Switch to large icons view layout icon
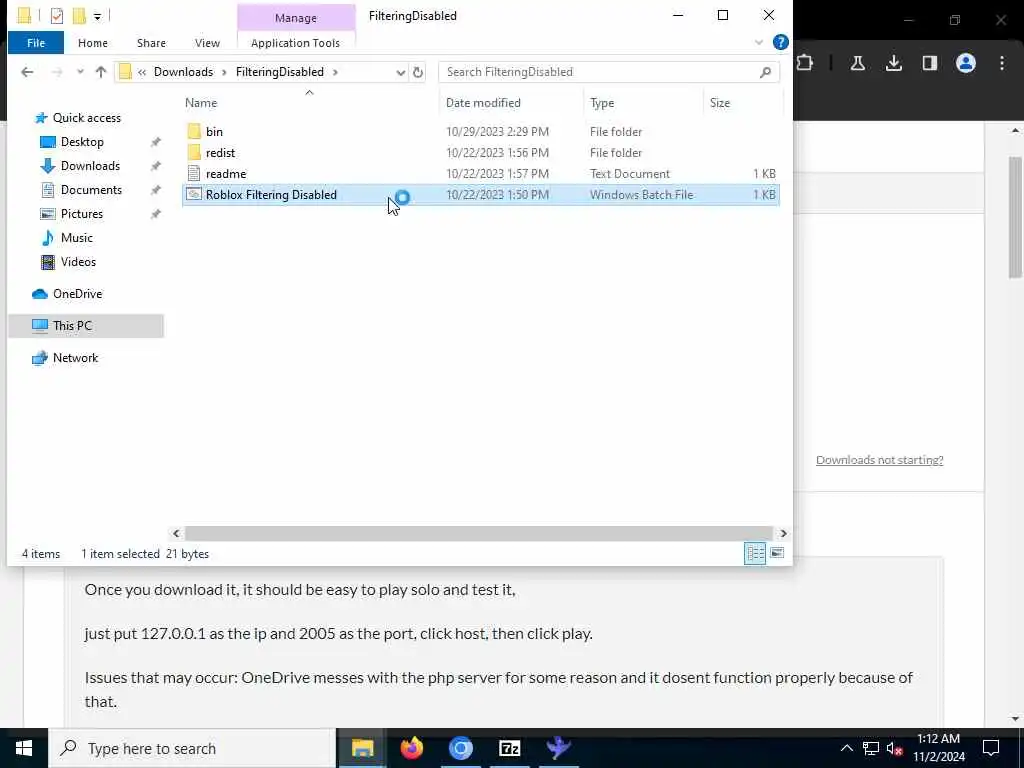 [776, 553]
